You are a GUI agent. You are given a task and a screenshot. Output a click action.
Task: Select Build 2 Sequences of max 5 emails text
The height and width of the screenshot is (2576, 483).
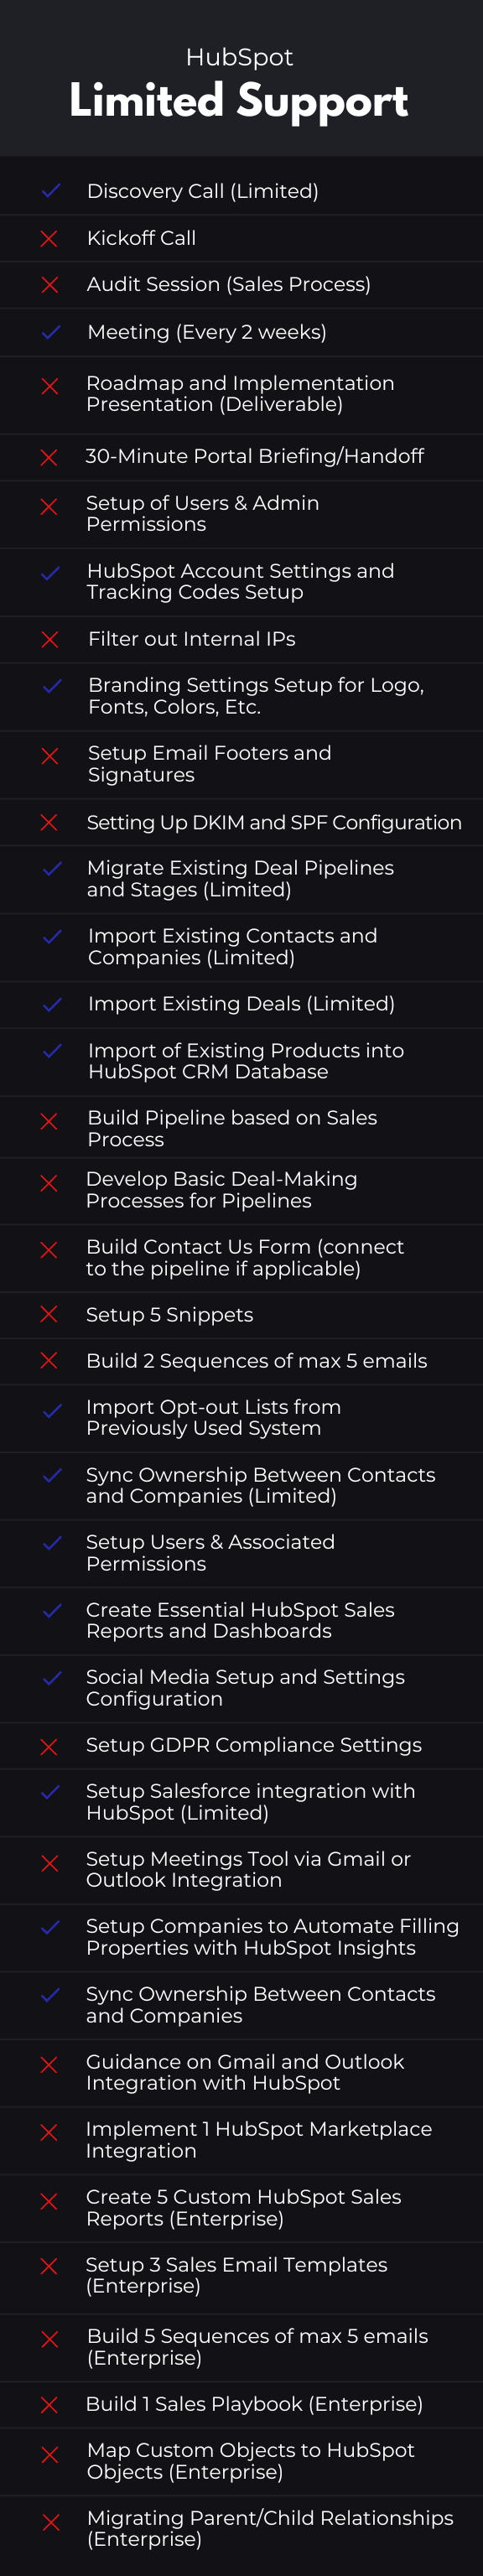256,1361
